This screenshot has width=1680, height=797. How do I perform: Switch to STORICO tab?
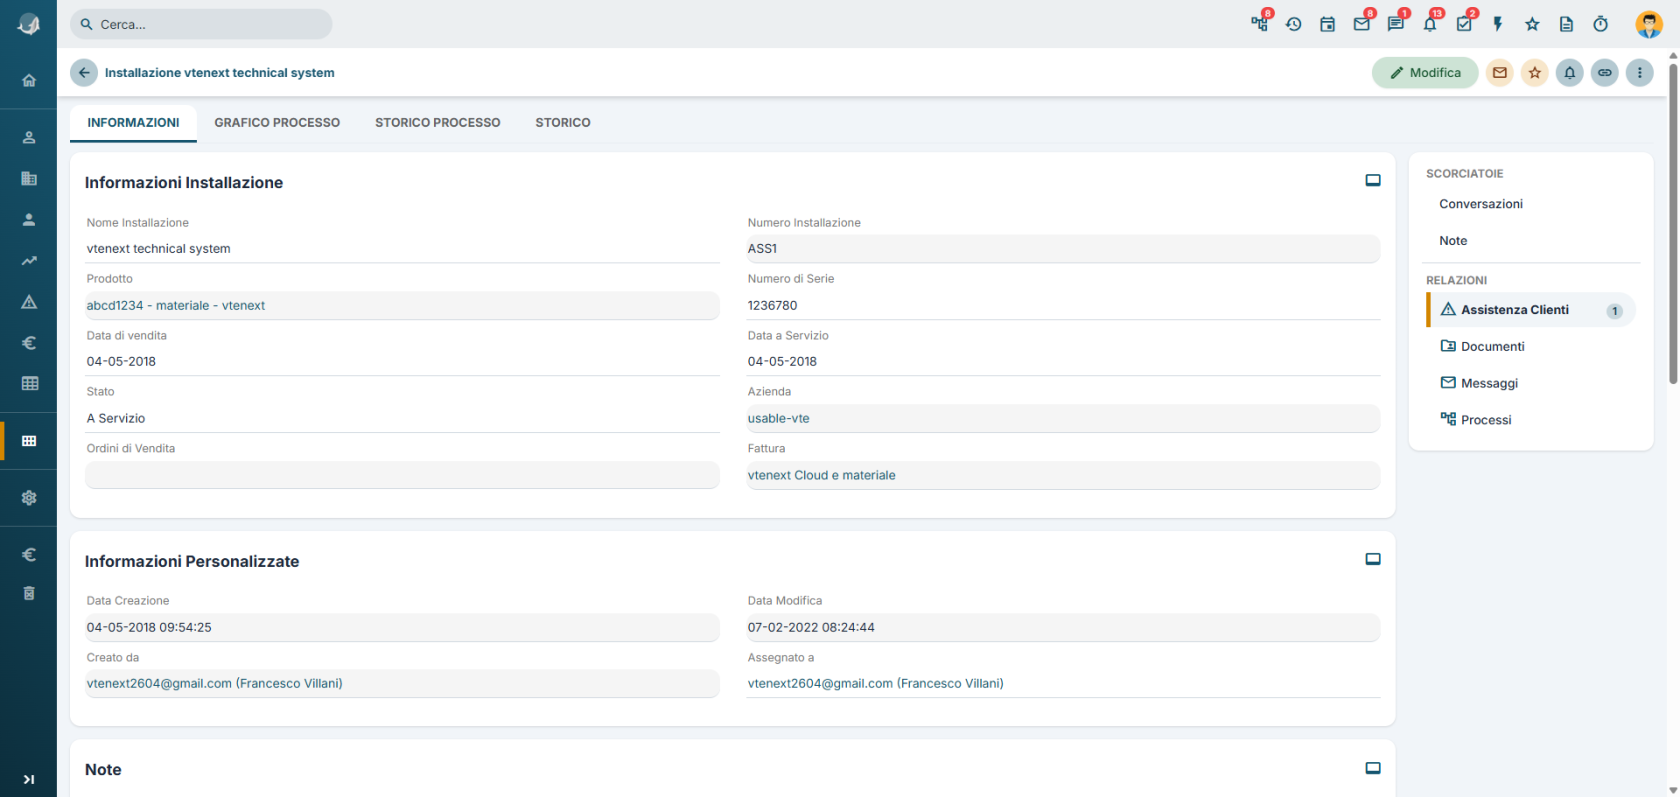(563, 122)
